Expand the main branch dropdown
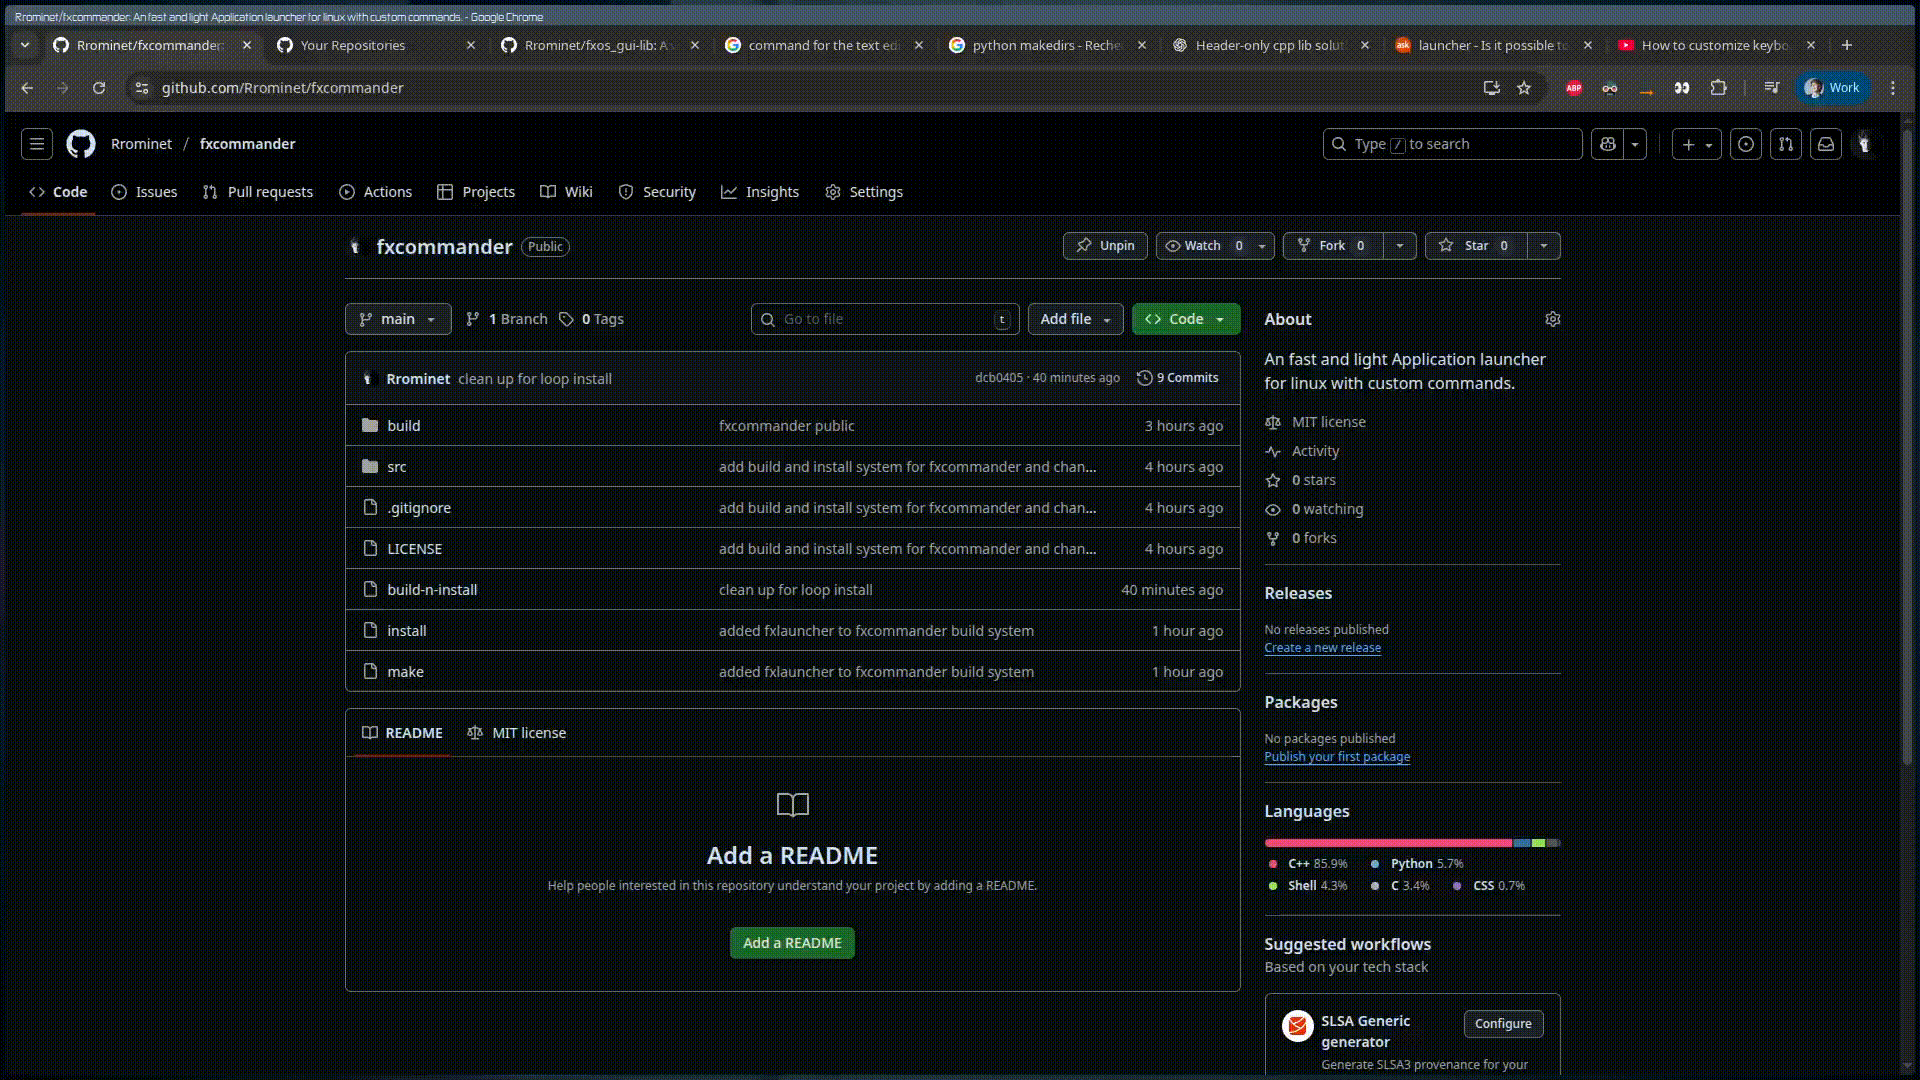Image resolution: width=1920 pixels, height=1080 pixels. (x=398, y=319)
